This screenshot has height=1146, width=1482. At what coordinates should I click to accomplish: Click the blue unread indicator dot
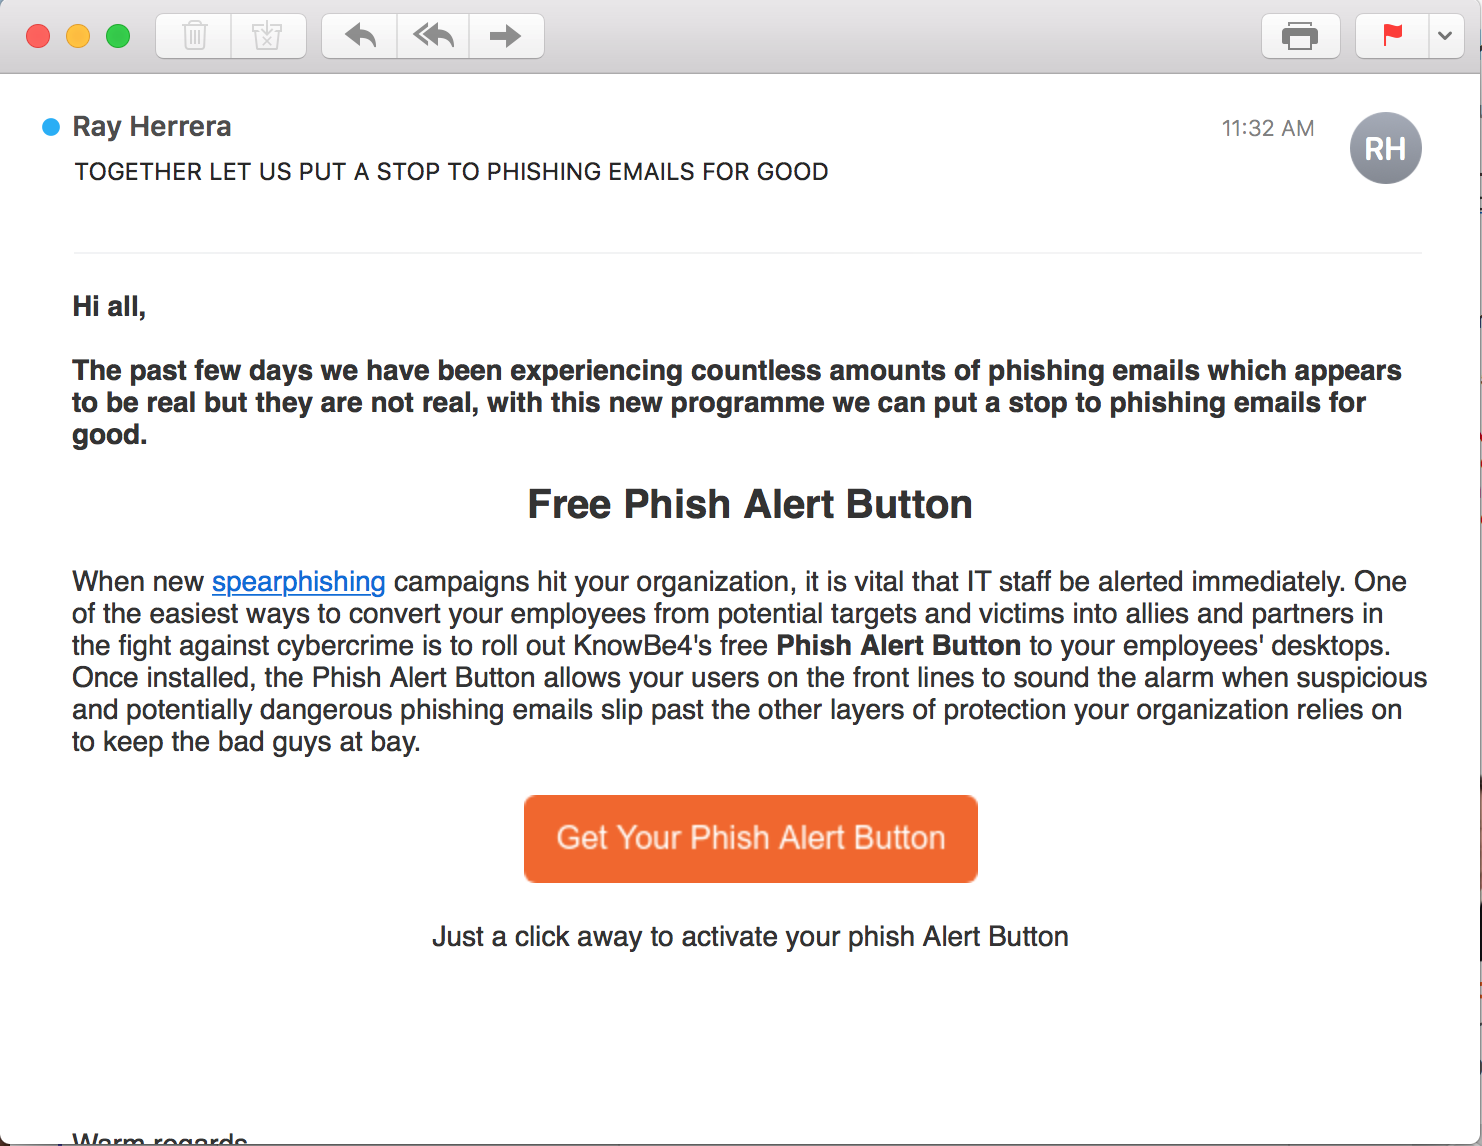click(x=51, y=127)
